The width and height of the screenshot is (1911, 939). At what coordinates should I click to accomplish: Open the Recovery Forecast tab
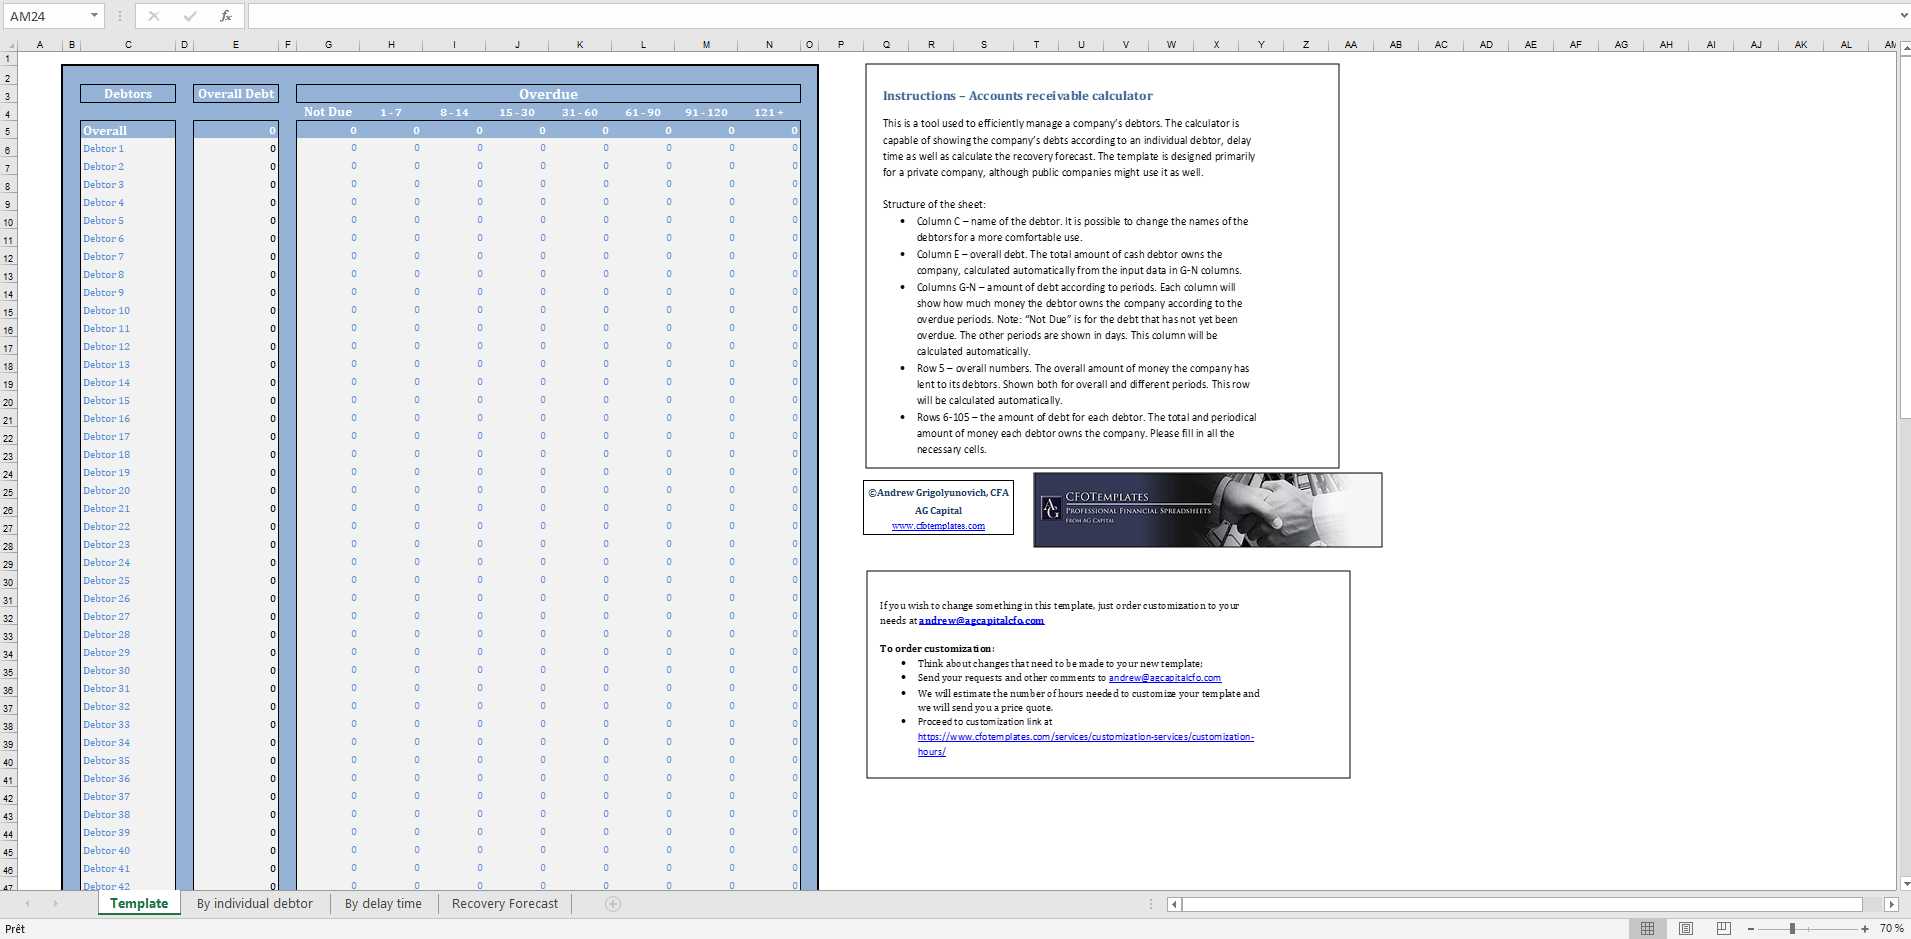point(505,904)
